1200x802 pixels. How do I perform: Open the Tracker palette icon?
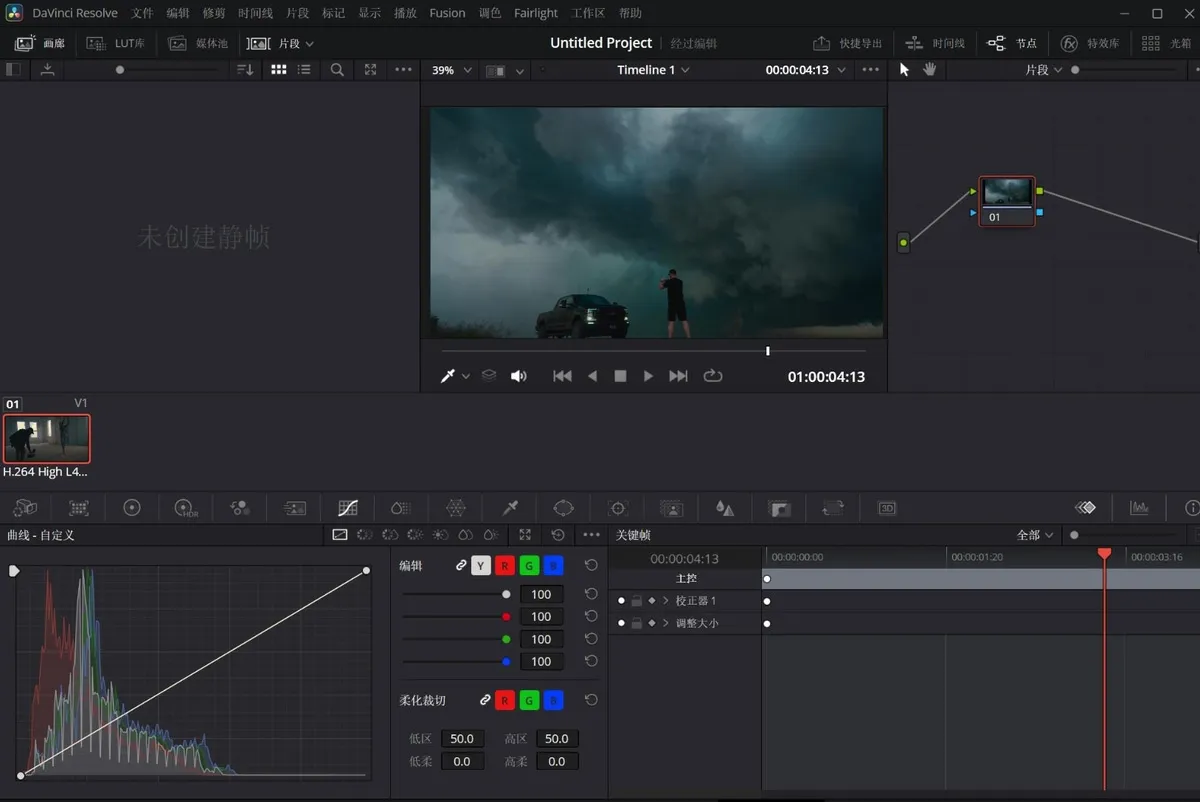[x=618, y=508]
